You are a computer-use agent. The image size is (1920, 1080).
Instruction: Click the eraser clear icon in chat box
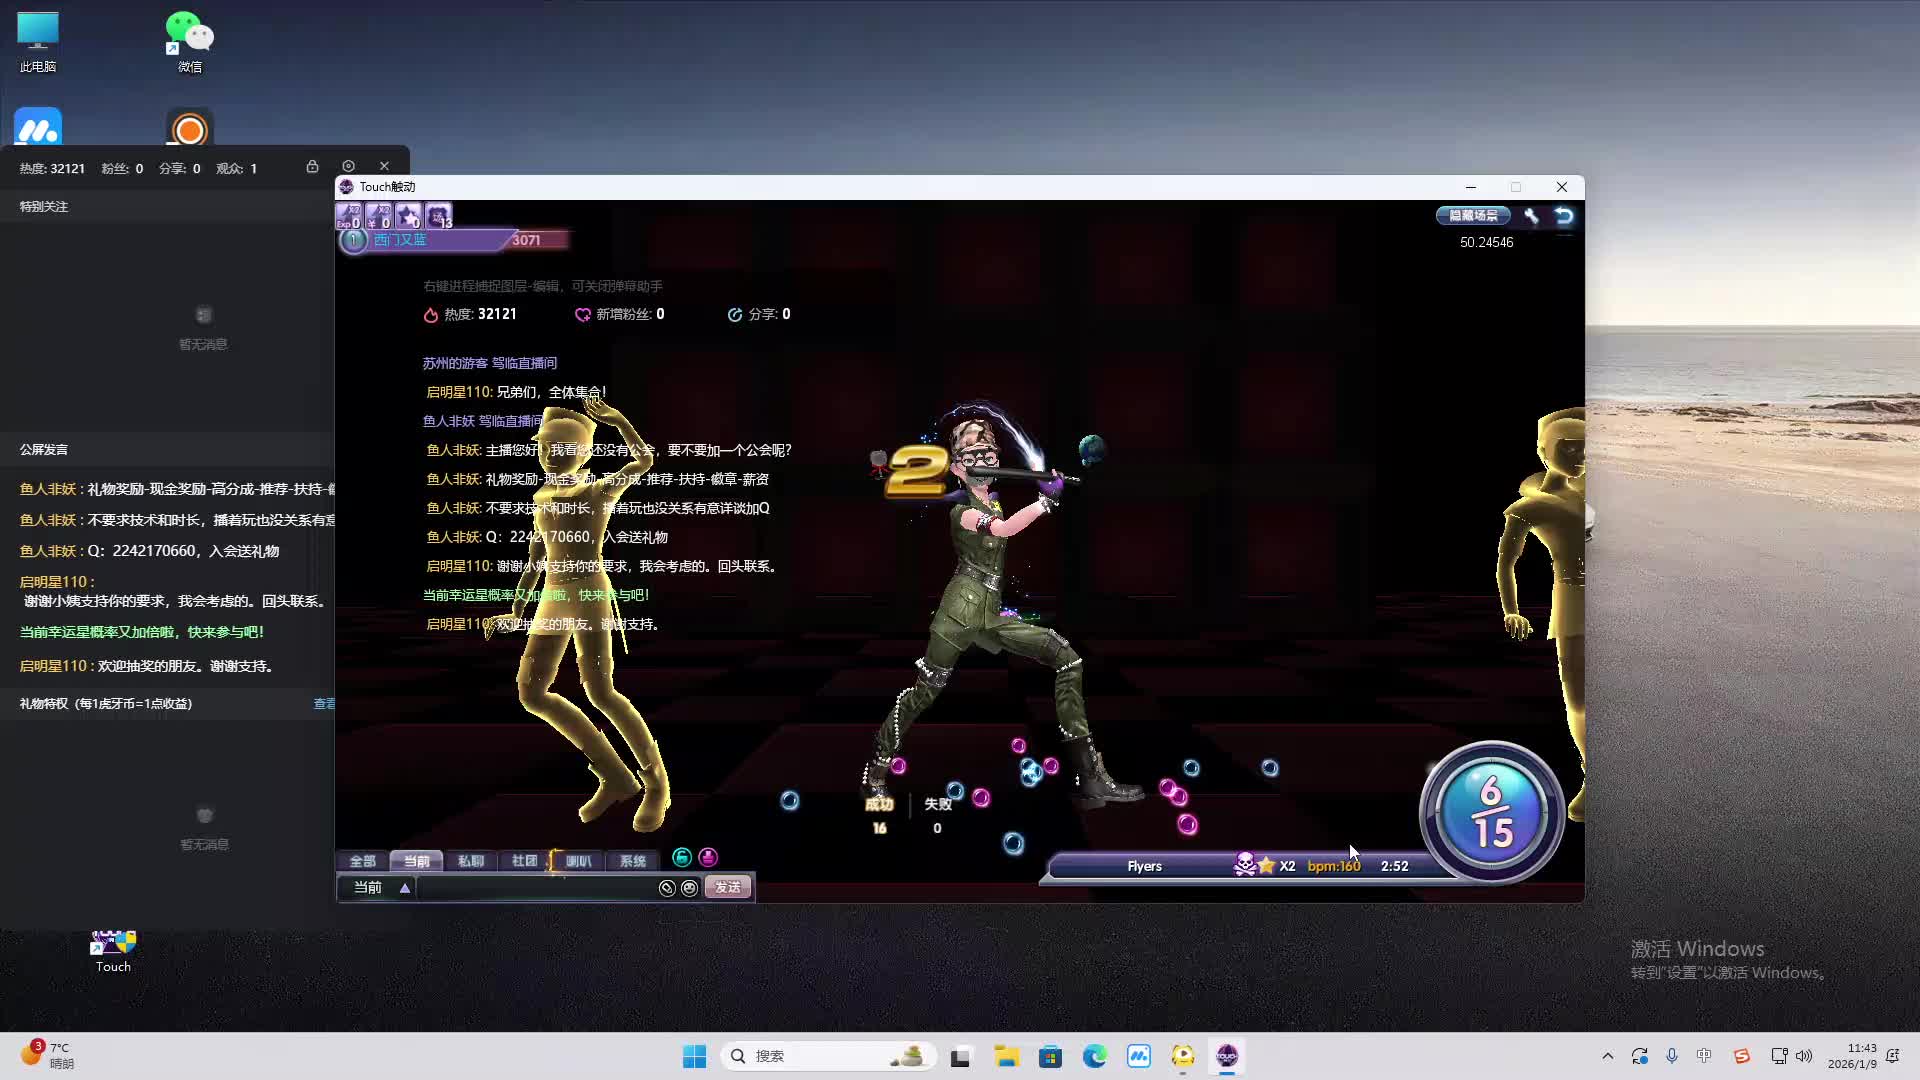pos(667,888)
